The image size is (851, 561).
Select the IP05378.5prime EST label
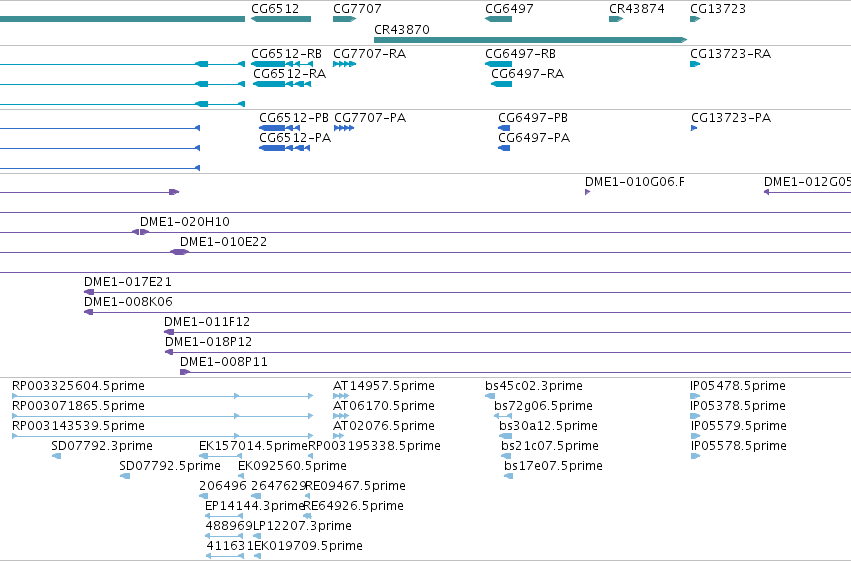point(738,406)
